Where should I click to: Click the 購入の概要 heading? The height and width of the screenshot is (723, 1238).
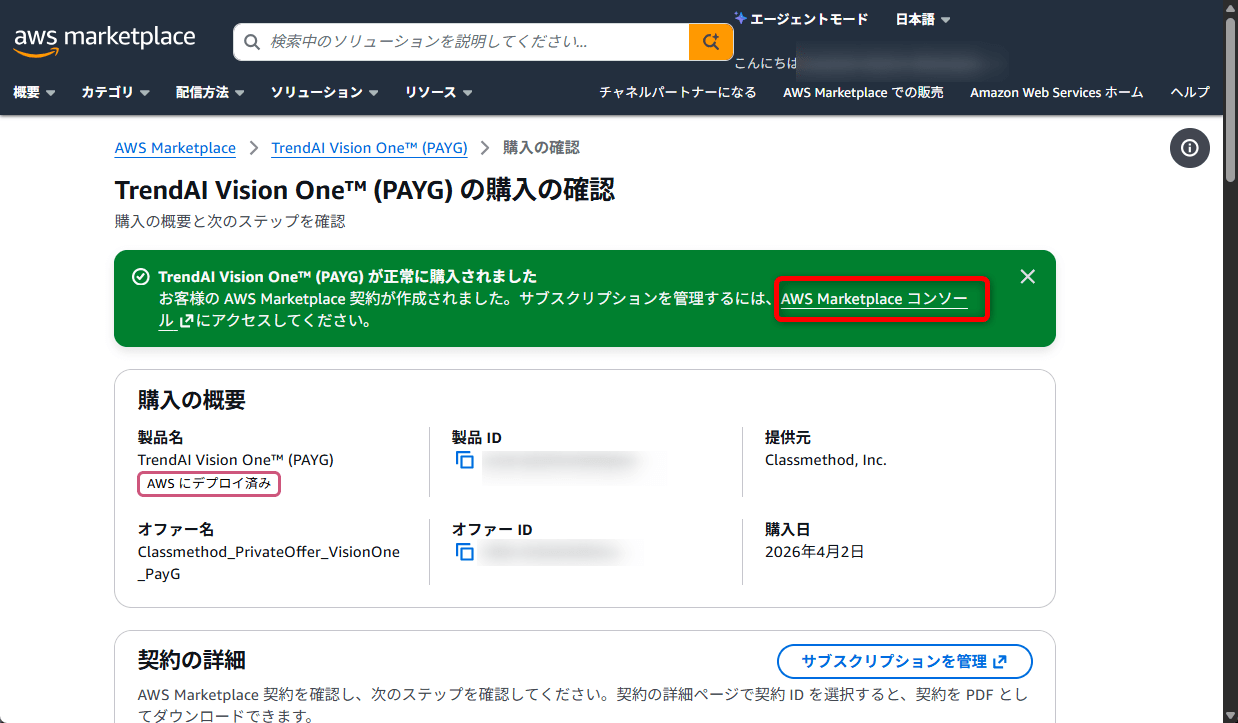pos(192,400)
